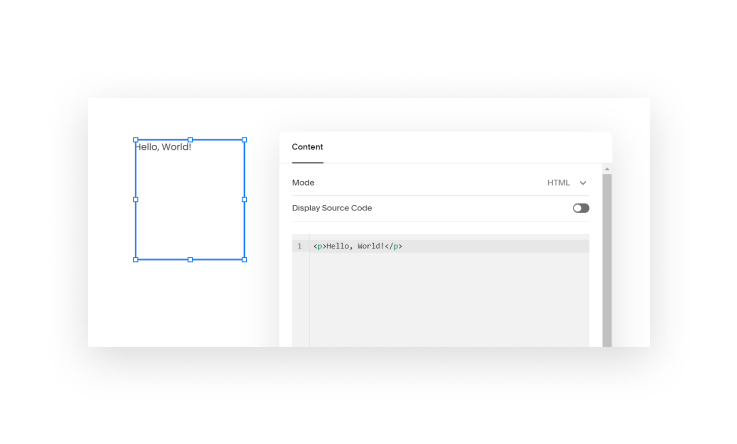Click line 1 in the code editor

(x=449, y=246)
